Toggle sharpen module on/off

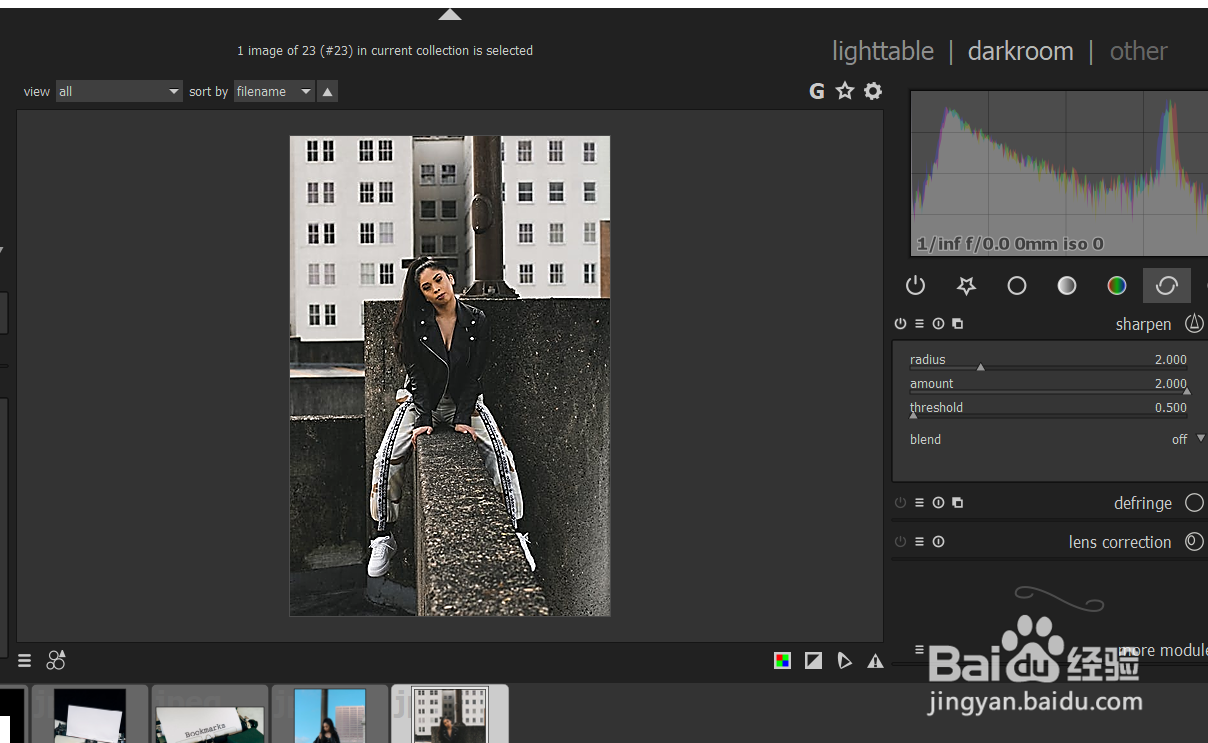point(900,324)
